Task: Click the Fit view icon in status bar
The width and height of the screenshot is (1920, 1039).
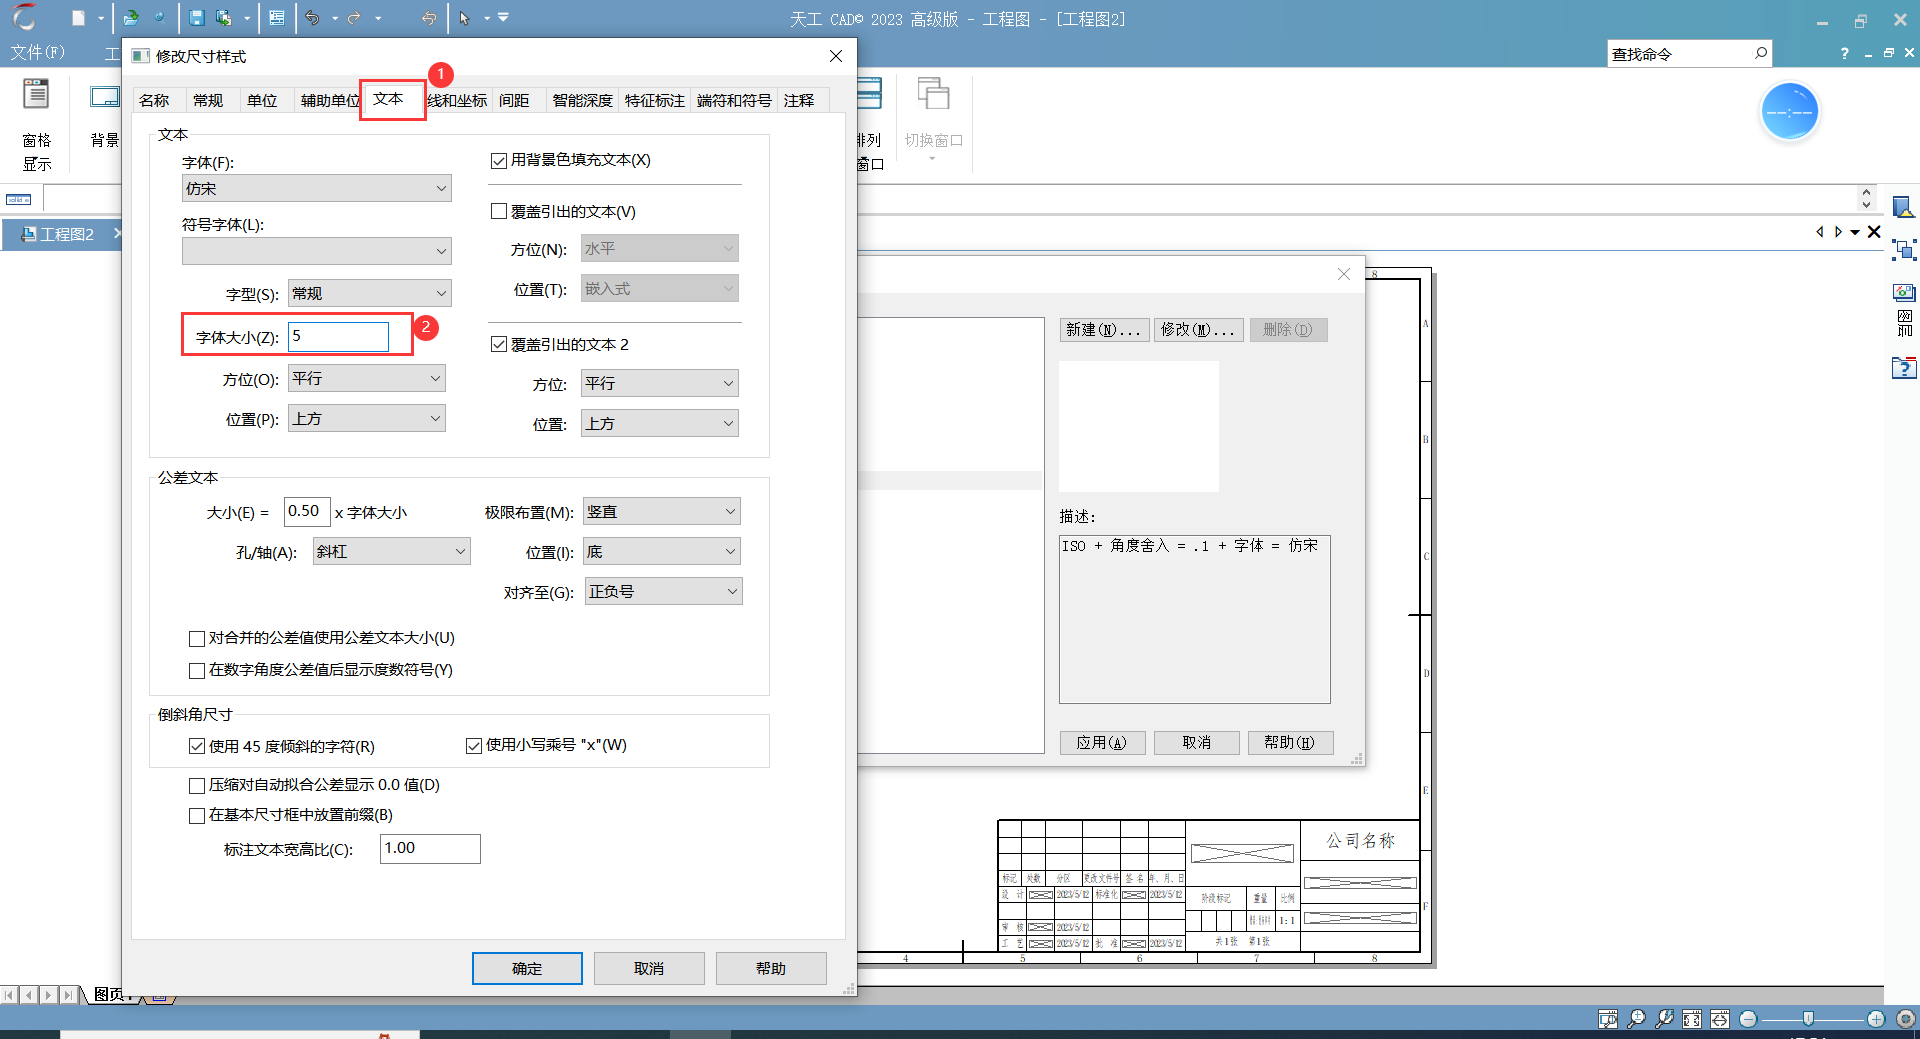Action: 1691,1019
